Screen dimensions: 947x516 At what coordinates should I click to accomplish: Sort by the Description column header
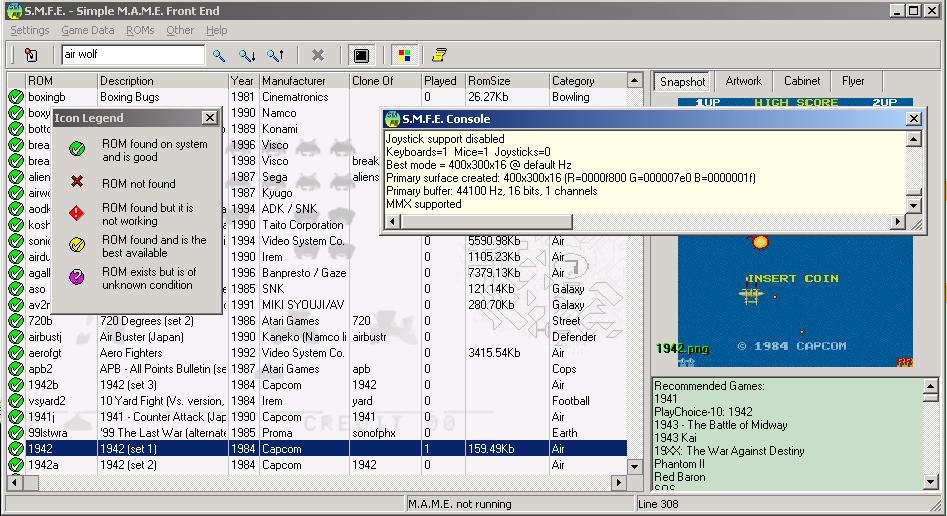coord(162,80)
